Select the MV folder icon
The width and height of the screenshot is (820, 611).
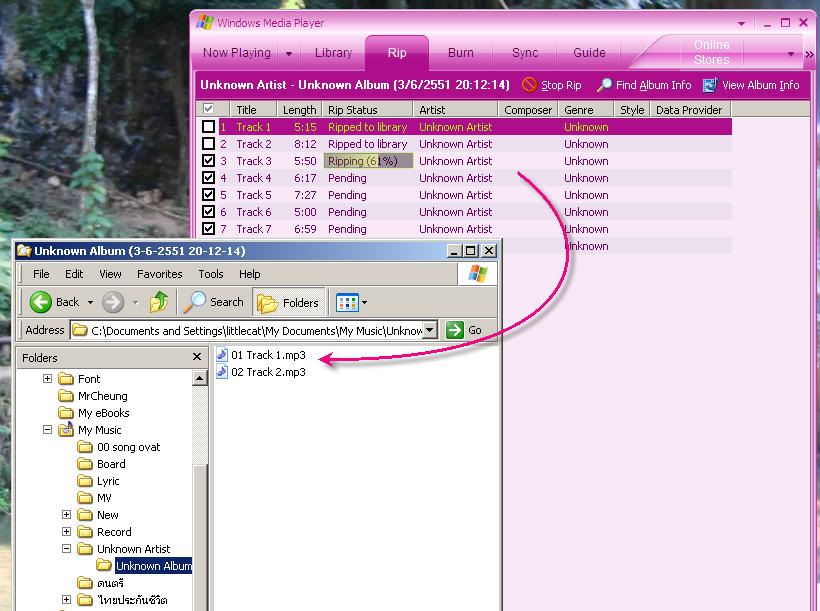pos(85,497)
